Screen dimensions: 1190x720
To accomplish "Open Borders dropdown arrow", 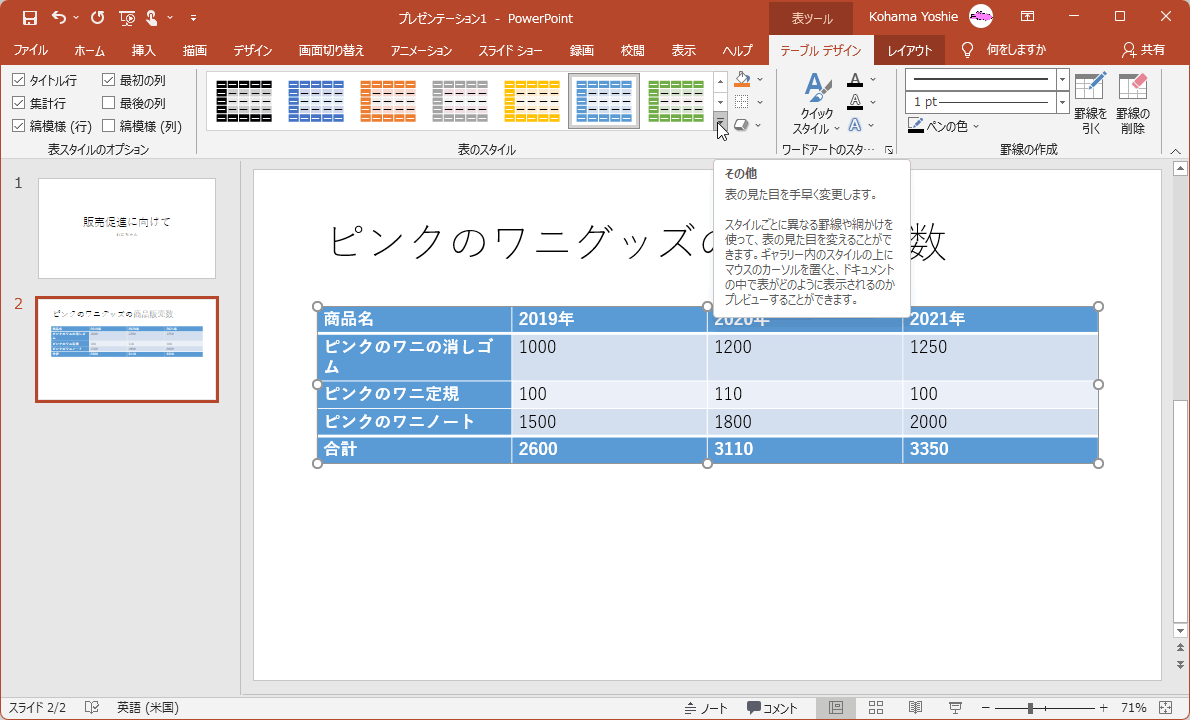I will 760,102.
